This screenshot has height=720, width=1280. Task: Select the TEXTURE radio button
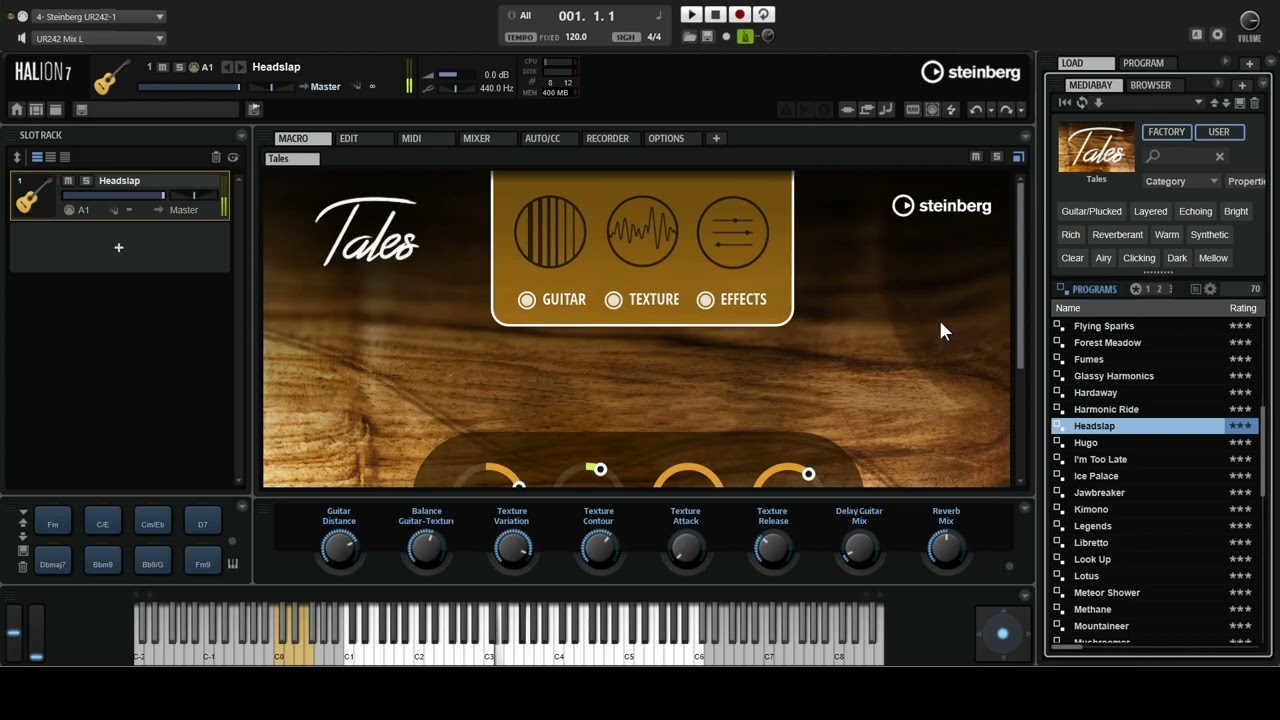[614, 300]
